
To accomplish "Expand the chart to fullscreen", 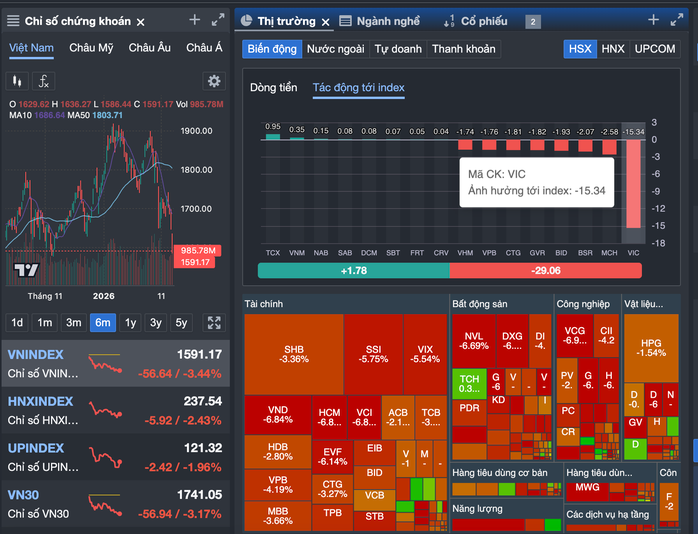I will (213, 323).
